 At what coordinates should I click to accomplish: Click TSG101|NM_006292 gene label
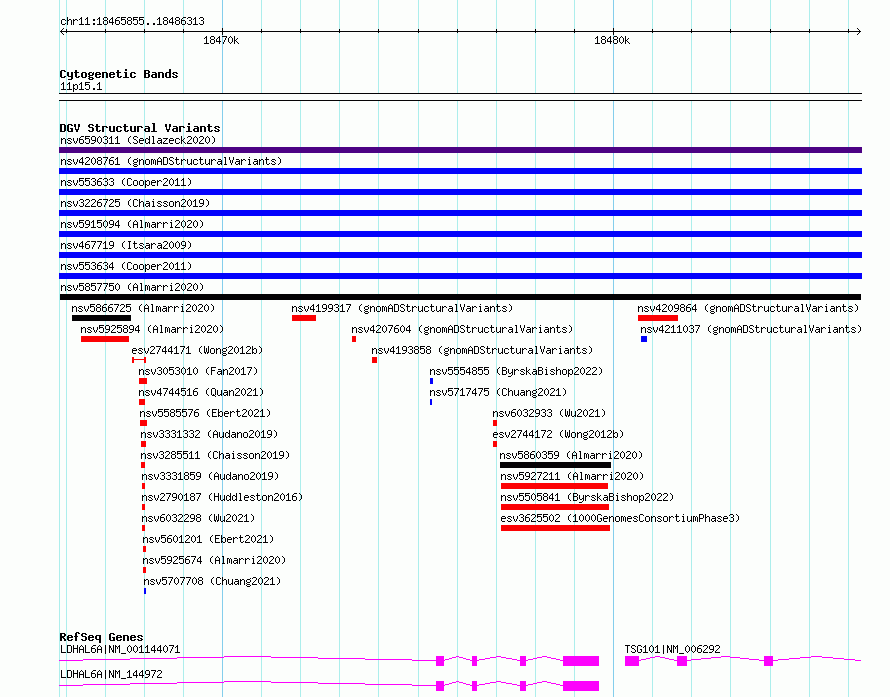(x=673, y=649)
